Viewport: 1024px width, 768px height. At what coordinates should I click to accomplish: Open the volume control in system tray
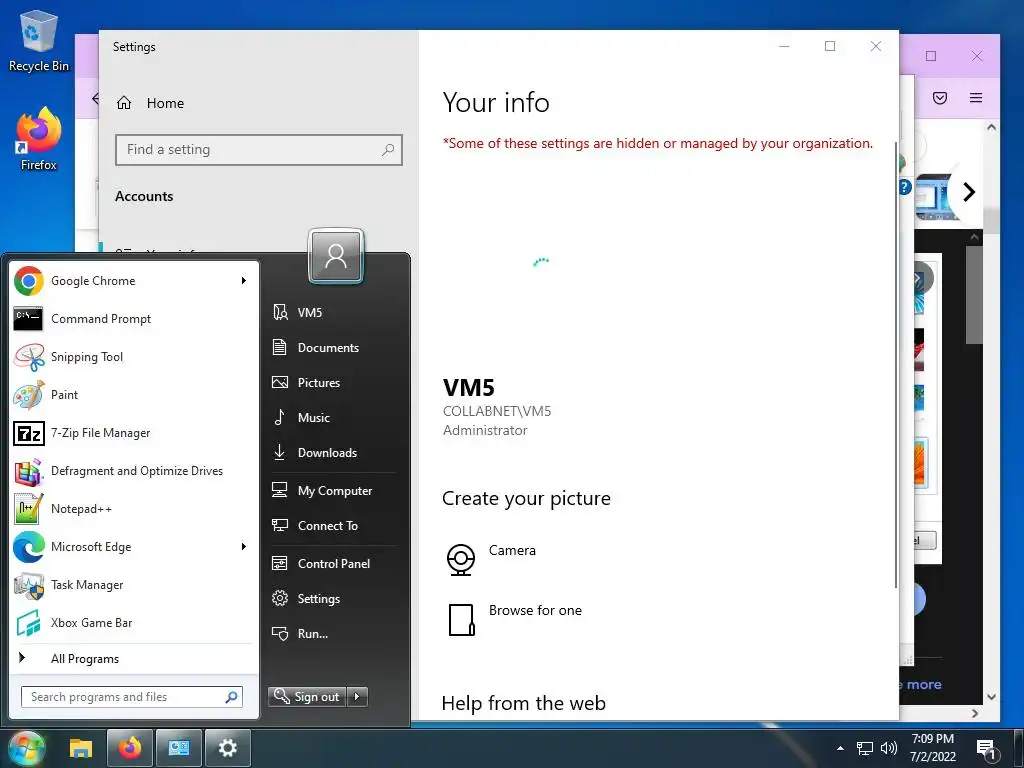(889, 748)
